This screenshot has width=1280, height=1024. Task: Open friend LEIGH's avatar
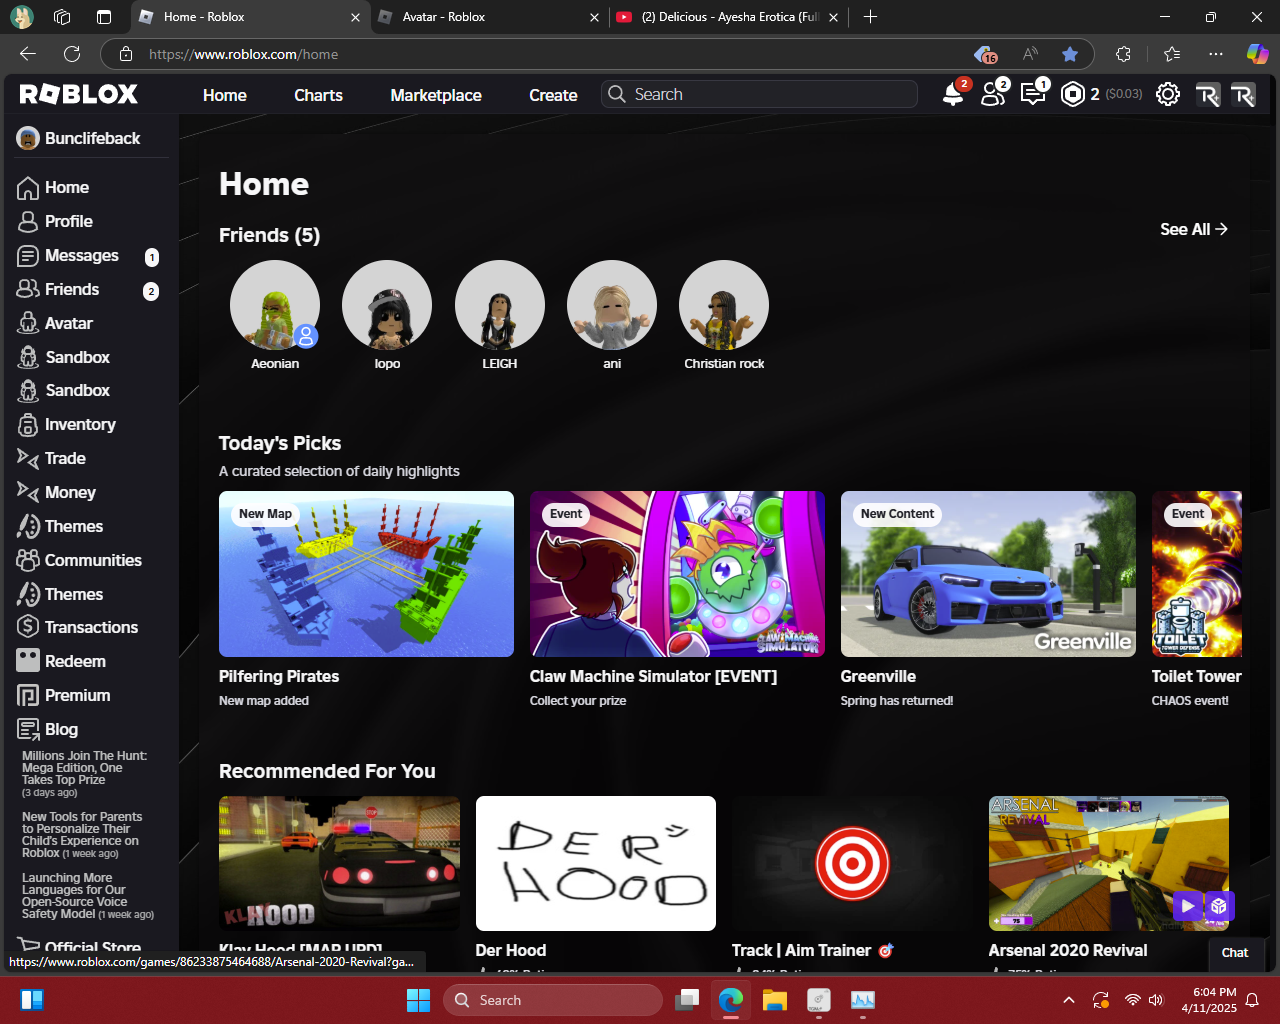[x=500, y=305]
